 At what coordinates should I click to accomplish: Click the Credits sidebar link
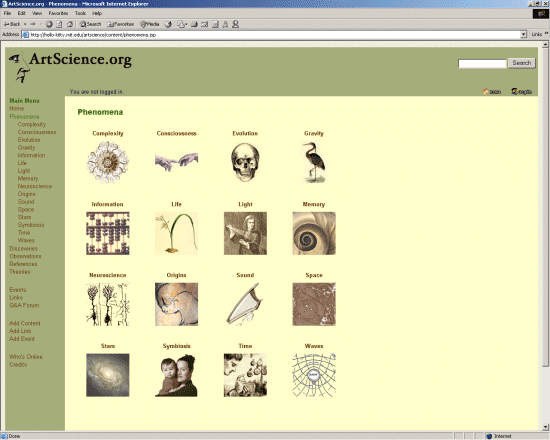[x=18, y=365]
